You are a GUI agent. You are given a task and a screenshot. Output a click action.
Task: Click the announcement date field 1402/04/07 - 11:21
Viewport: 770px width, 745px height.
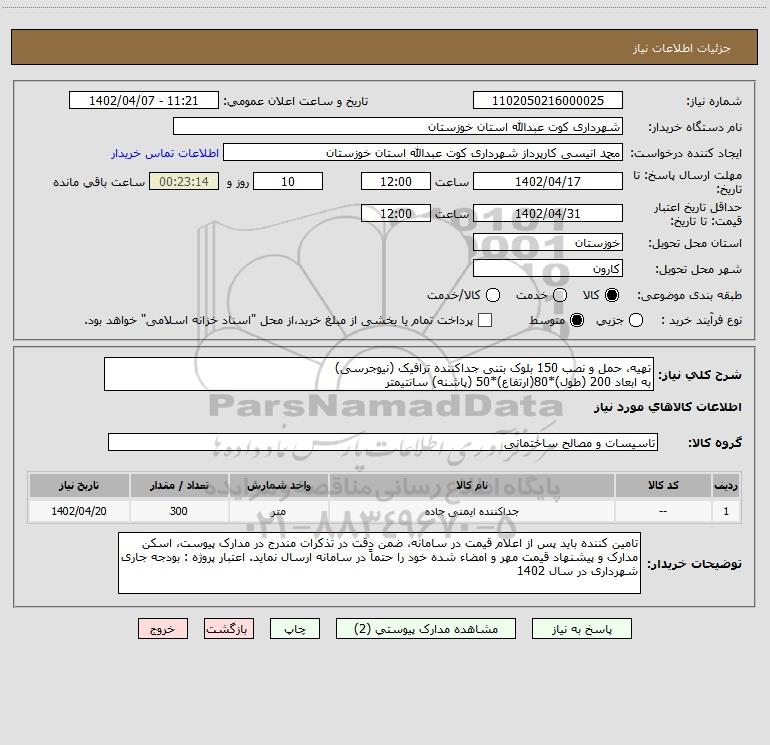point(144,101)
